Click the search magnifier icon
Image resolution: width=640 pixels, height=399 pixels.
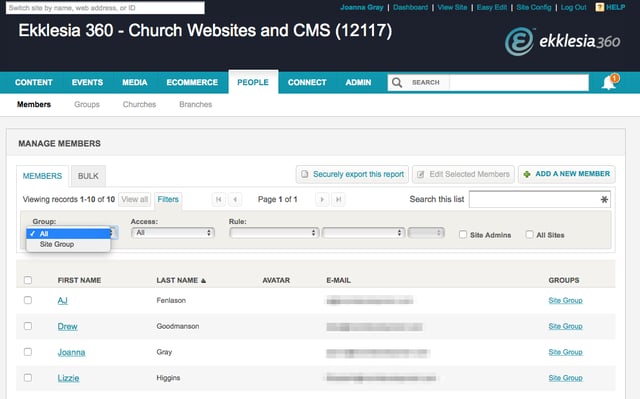[x=397, y=83]
